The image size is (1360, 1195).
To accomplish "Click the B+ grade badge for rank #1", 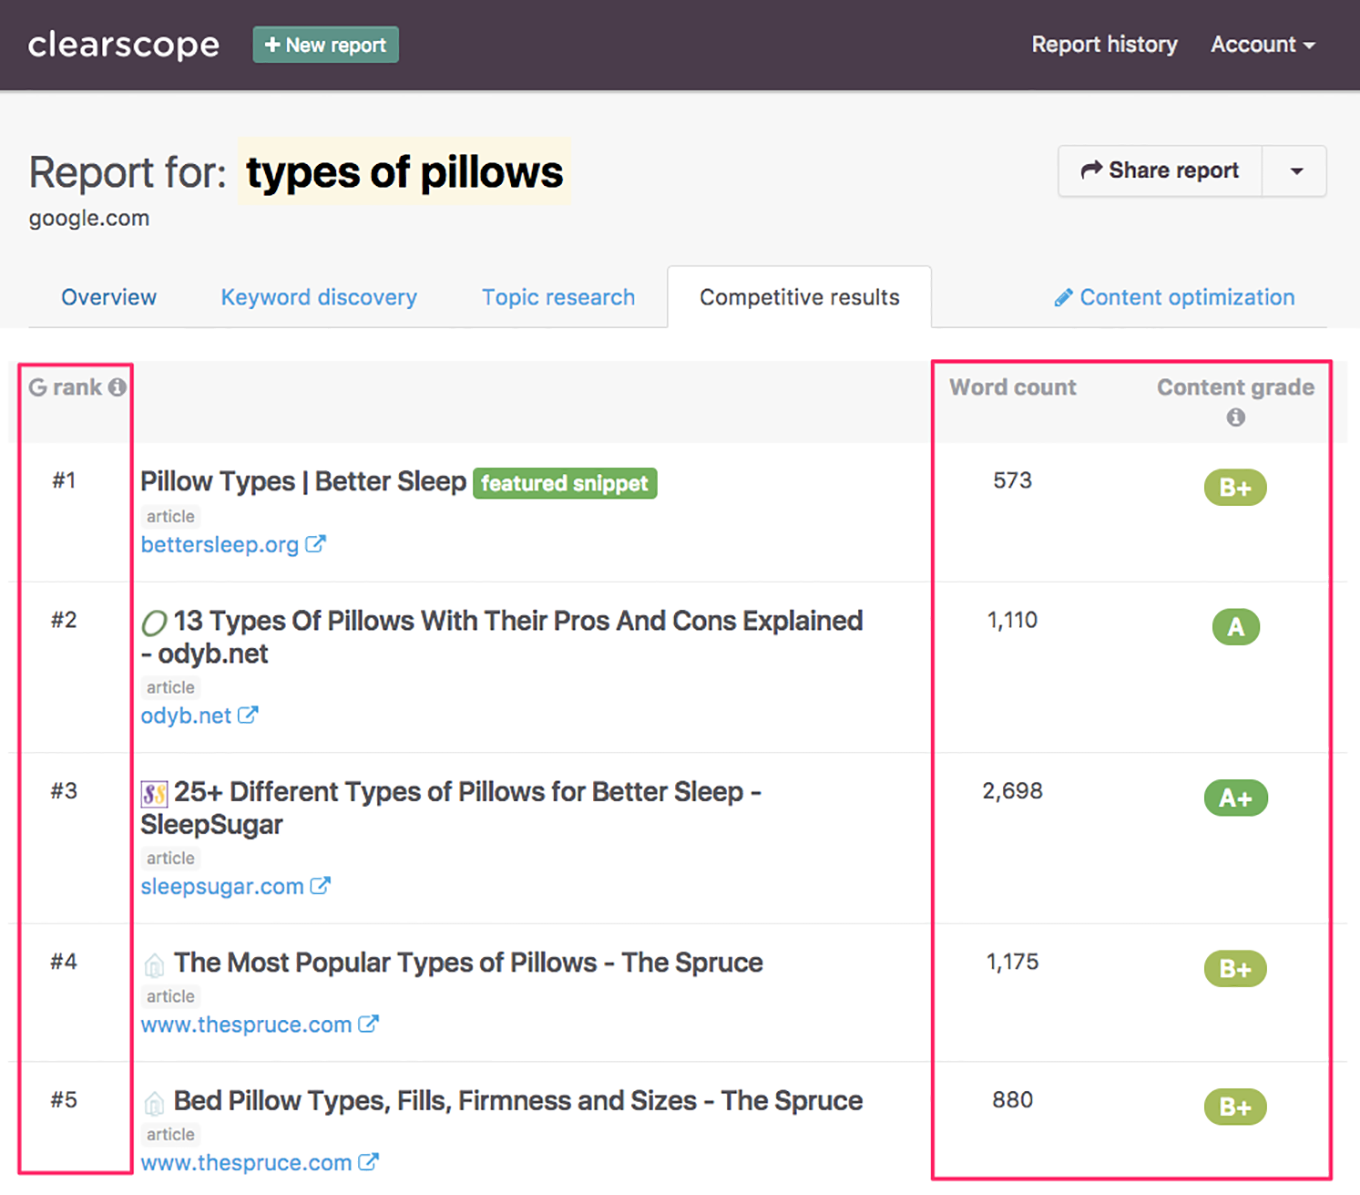I will coord(1235,488).
